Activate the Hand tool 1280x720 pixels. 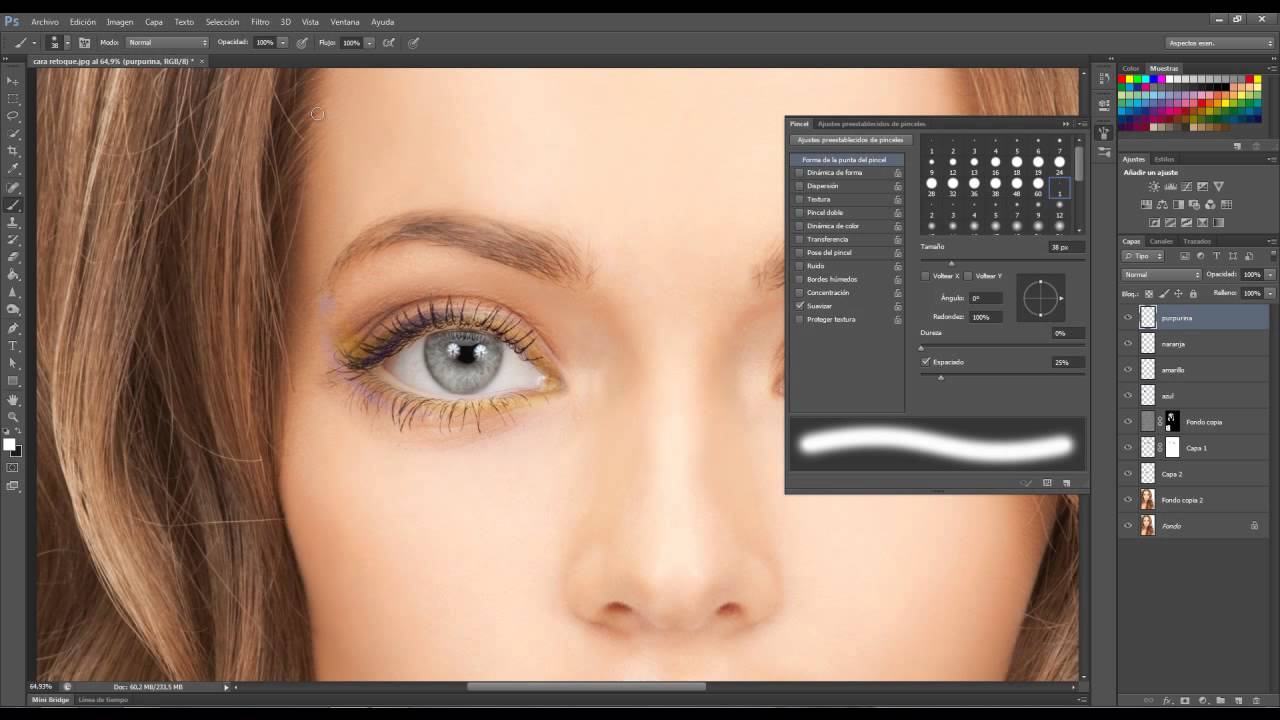coord(13,399)
